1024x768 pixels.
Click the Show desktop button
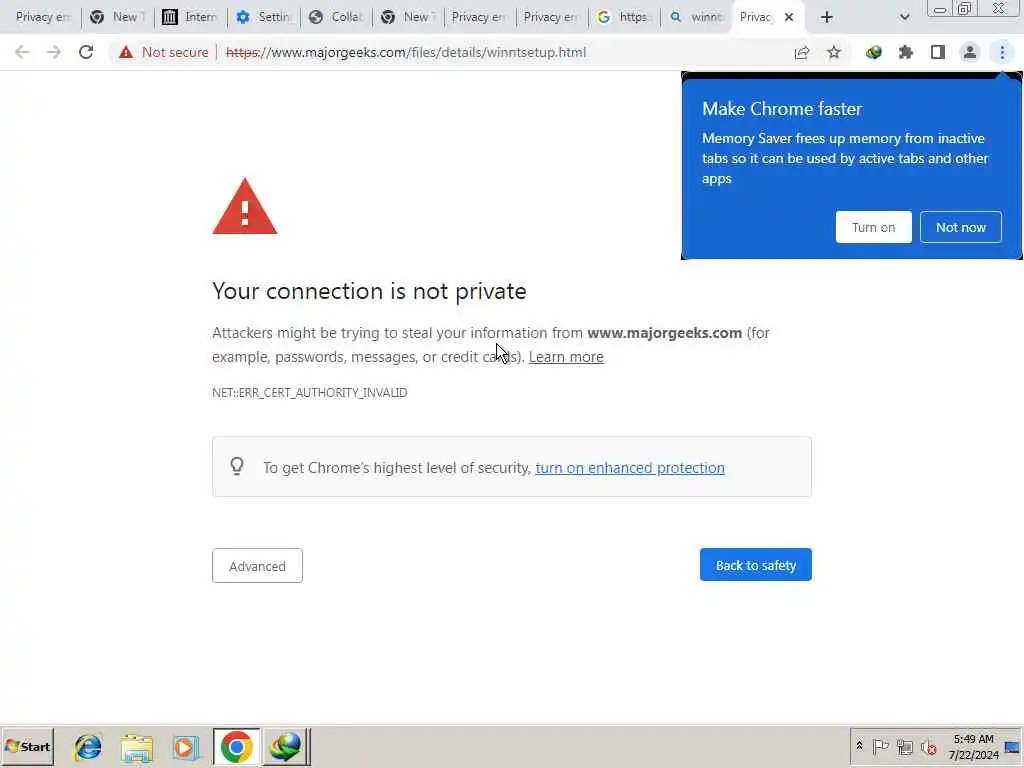click(1013, 747)
